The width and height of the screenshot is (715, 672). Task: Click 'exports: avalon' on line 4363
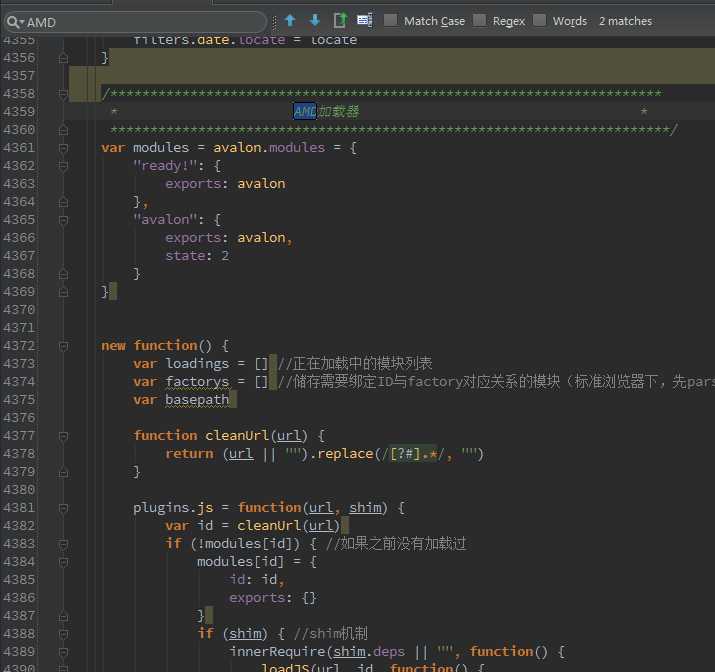(x=225, y=184)
